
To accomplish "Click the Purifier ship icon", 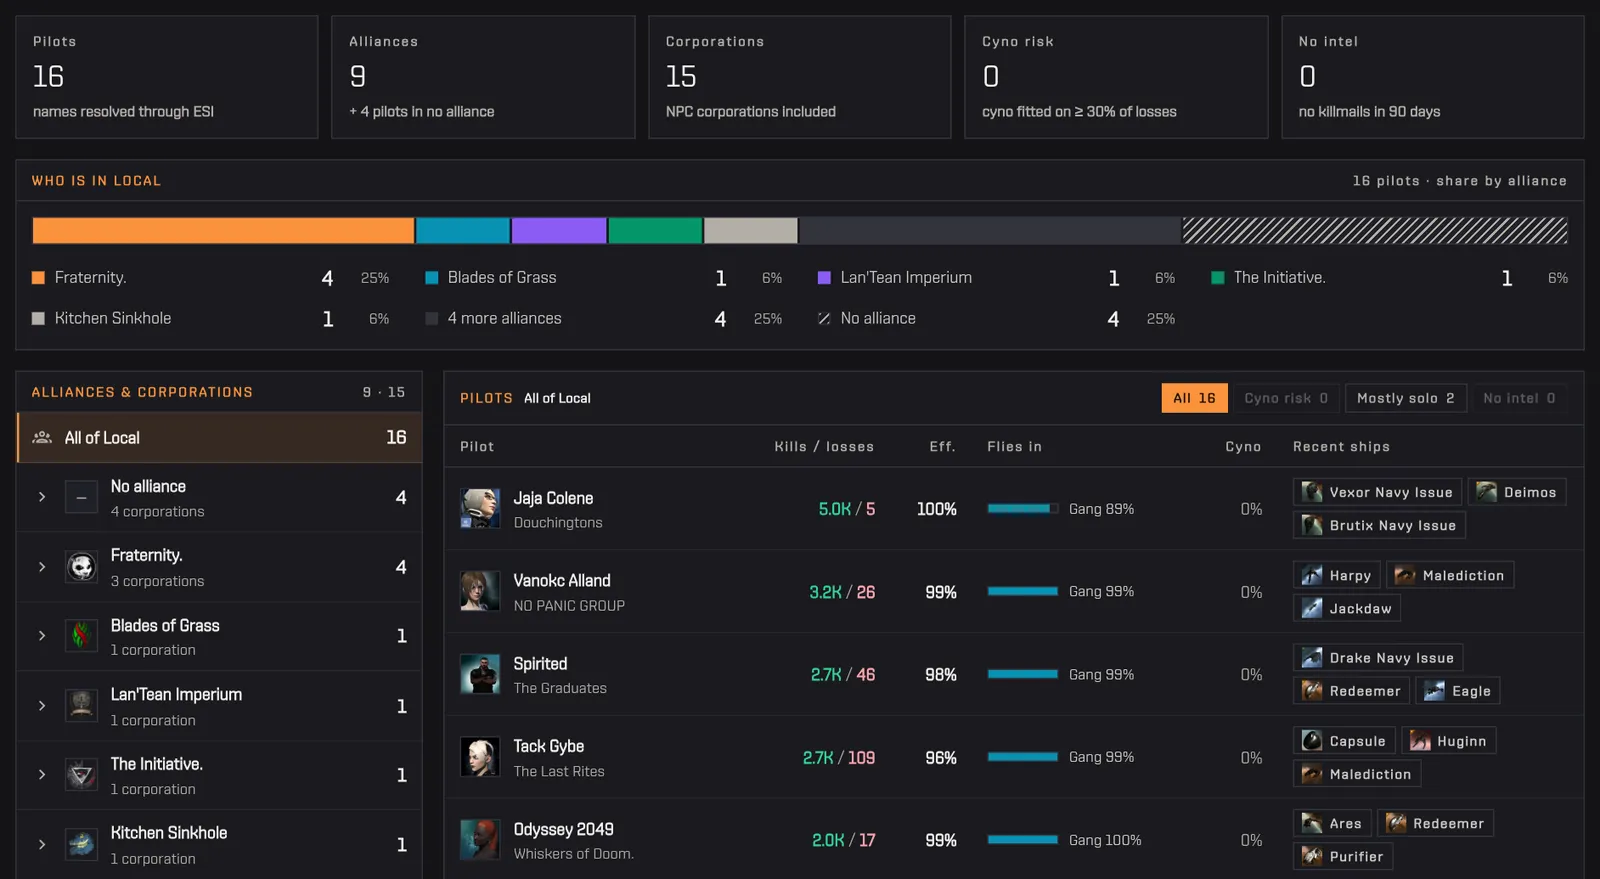I will [1312, 857].
